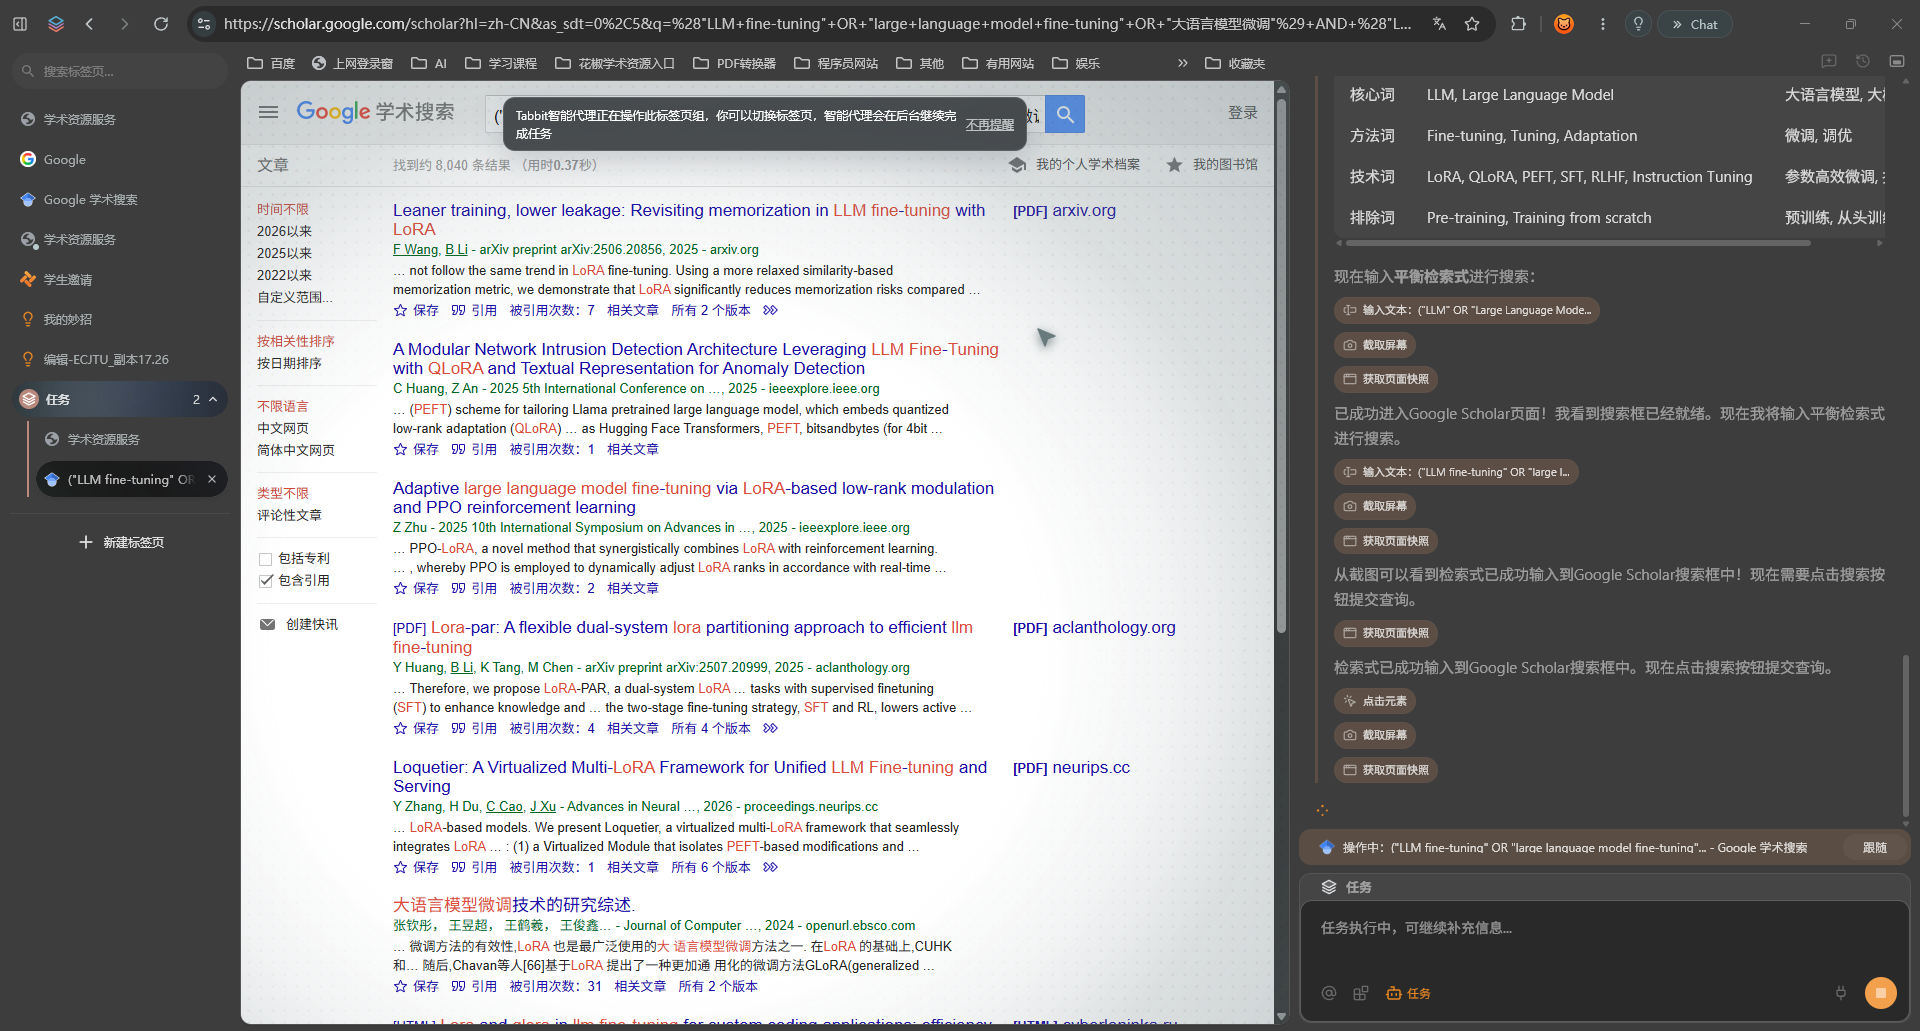Viewport: 1920px width, 1031px height.
Task: Click the apps grid icon in input box
Action: pos(1360,993)
